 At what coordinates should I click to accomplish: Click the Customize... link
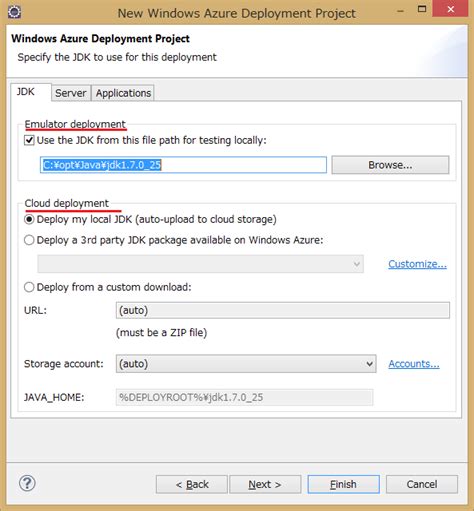pos(417,264)
